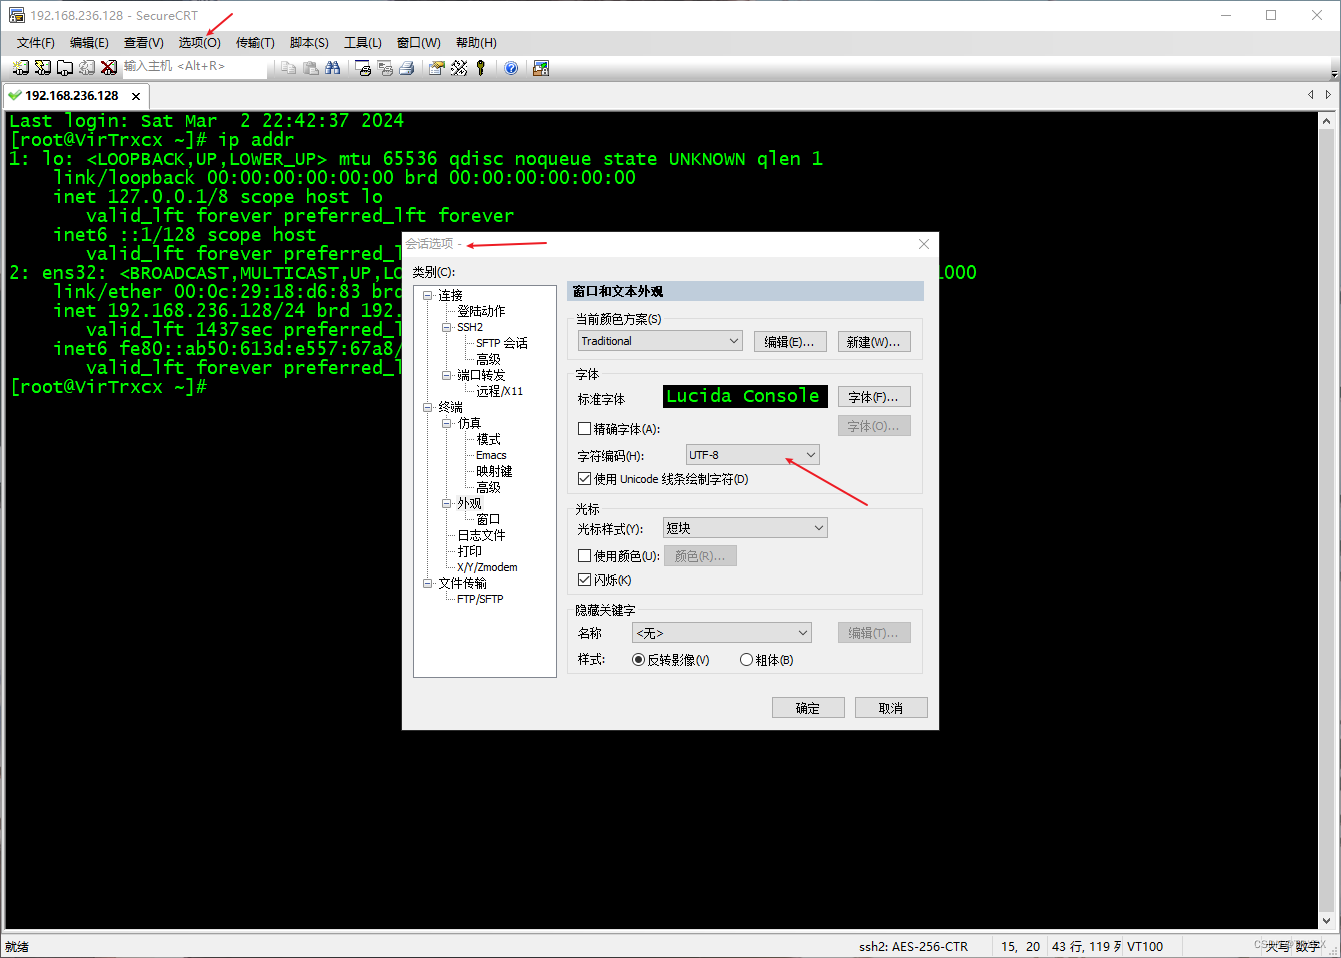Click 编辑(E)... button for color scheme

tap(790, 342)
